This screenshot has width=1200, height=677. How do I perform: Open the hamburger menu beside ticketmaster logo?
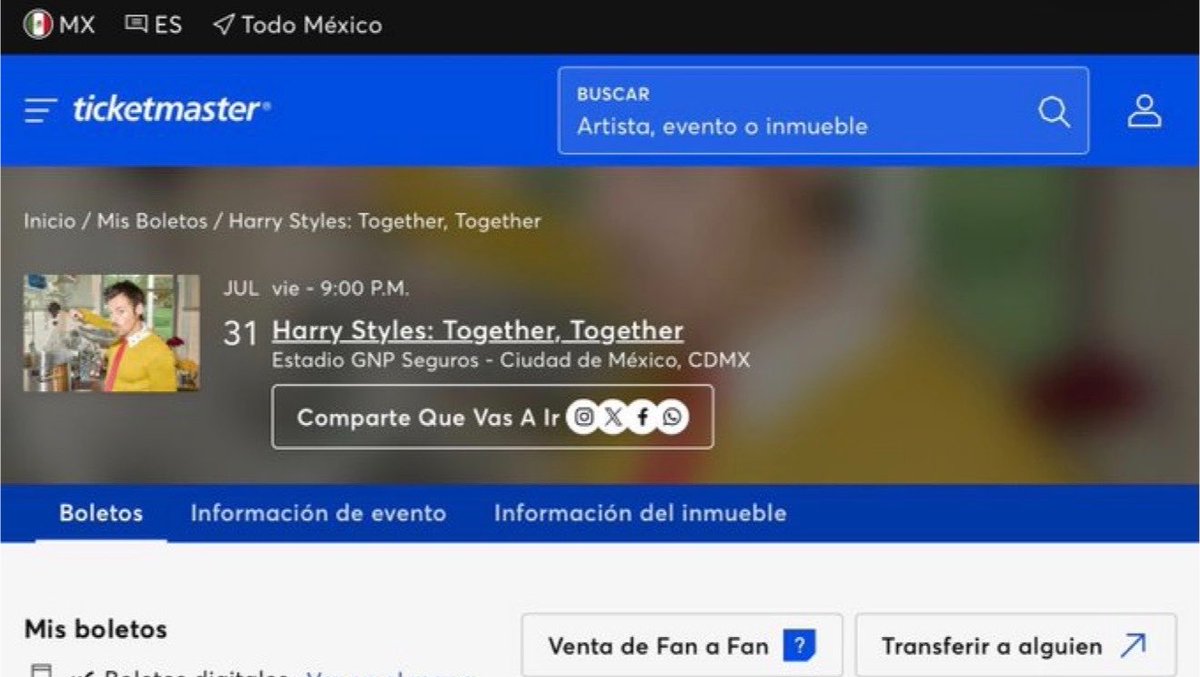[x=41, y=110]
